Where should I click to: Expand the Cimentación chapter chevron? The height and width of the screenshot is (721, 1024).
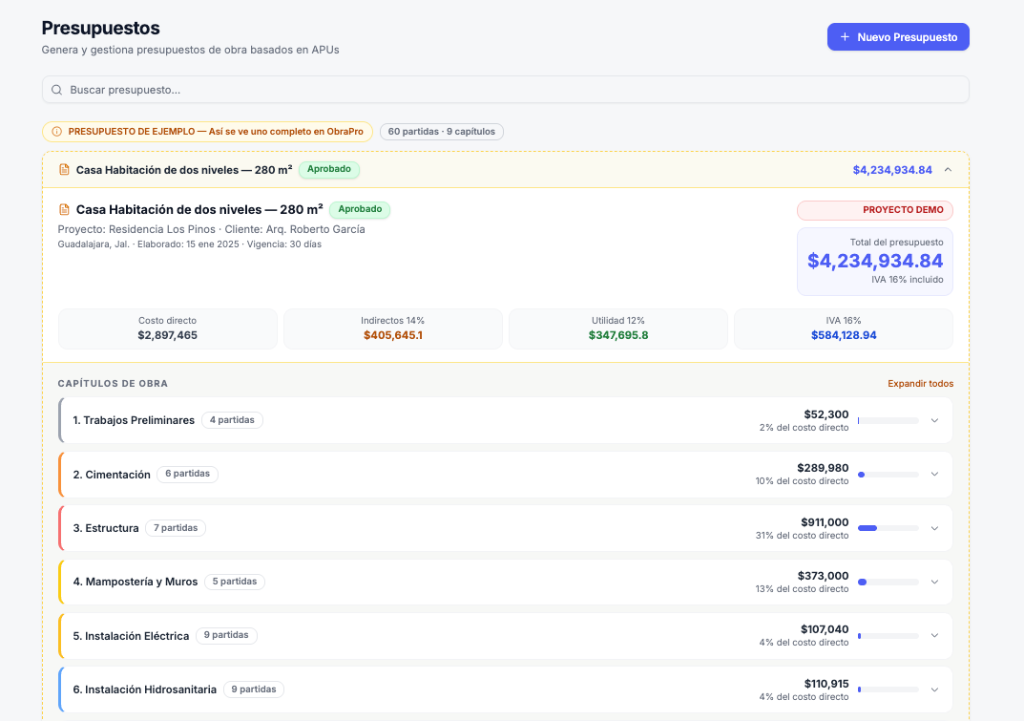click(935, 474)
